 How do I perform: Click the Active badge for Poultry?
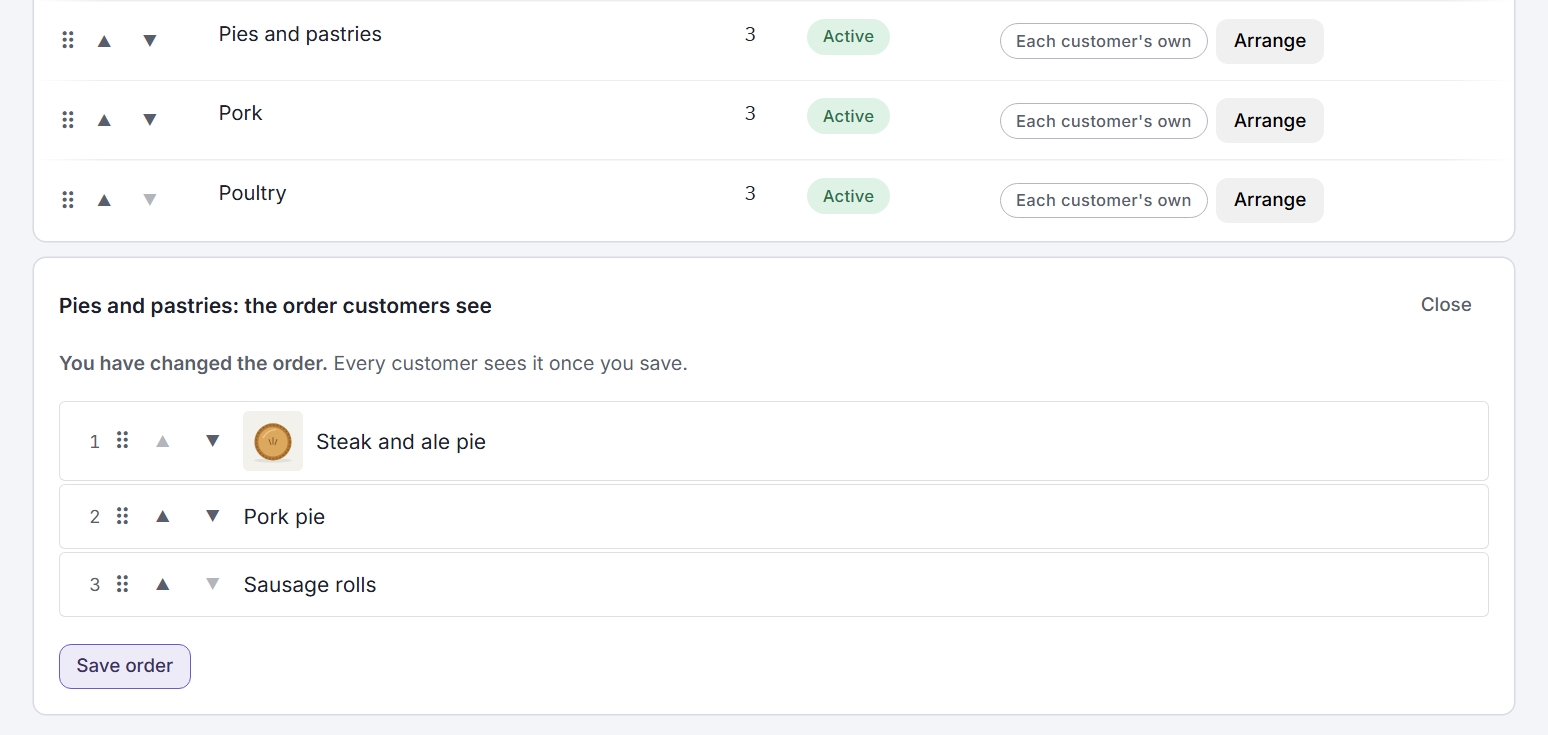pyautogui.click(x=848, y=196)
